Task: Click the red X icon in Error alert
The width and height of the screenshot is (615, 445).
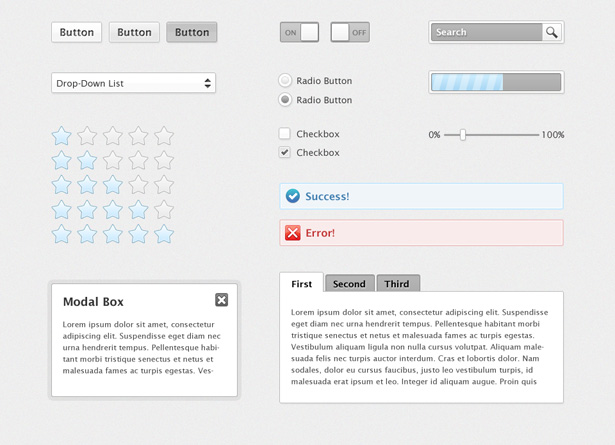Action: click(293, 233)
